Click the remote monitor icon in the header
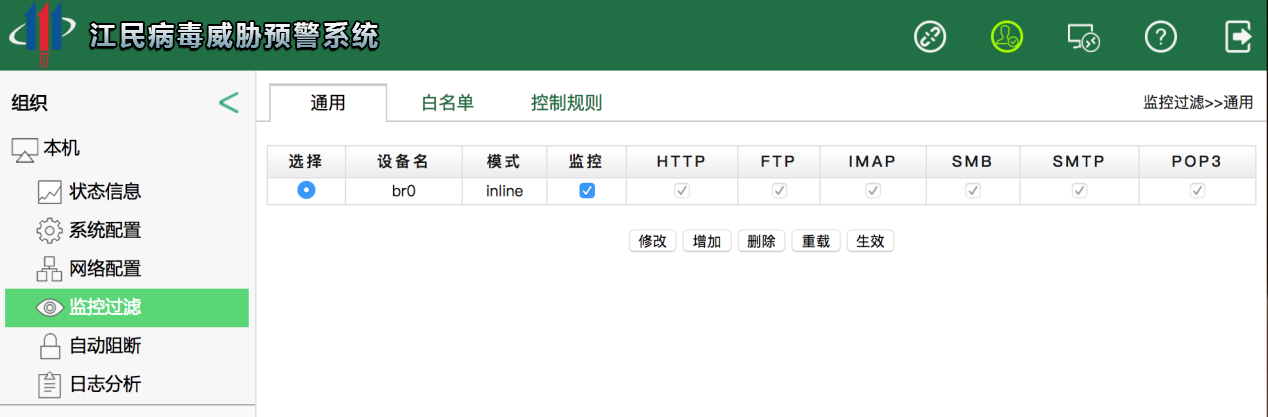 pos(1083,37)
